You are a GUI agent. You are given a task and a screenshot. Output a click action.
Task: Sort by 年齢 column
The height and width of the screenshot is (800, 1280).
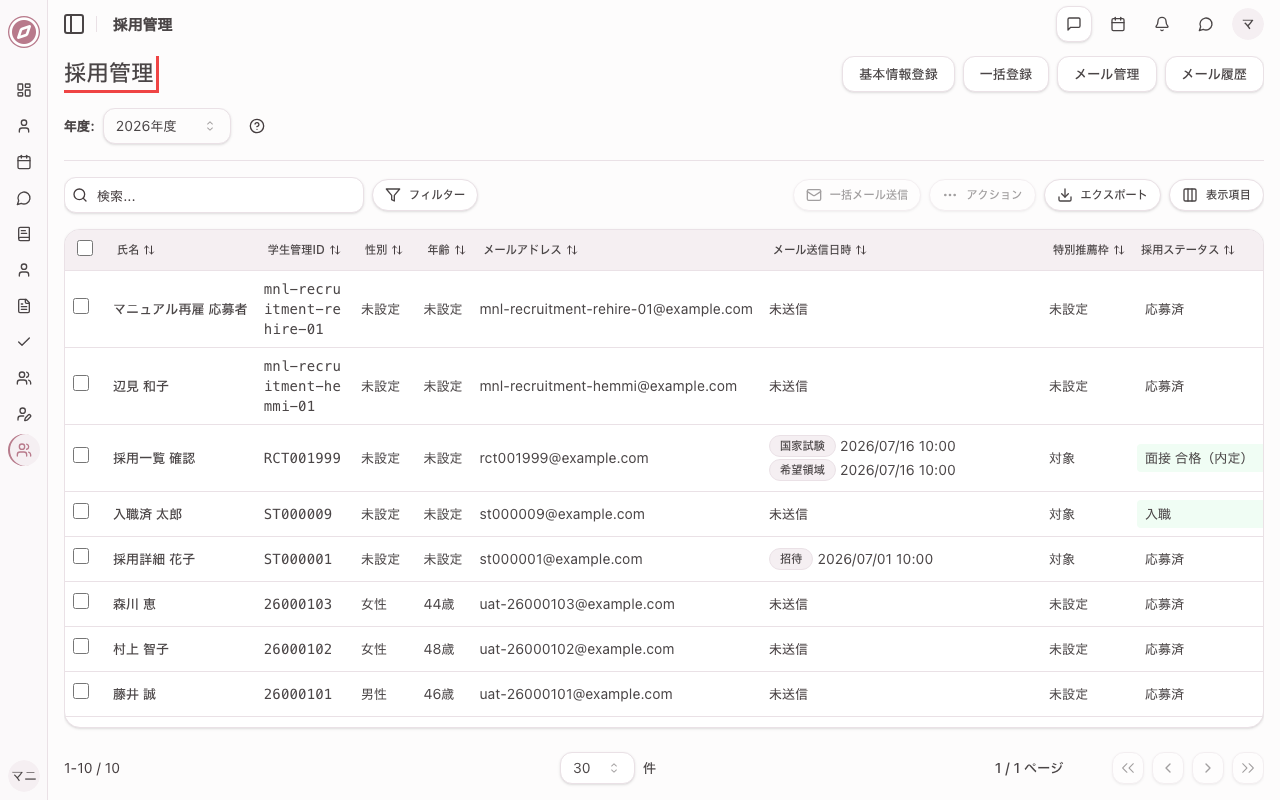[446, 250]
